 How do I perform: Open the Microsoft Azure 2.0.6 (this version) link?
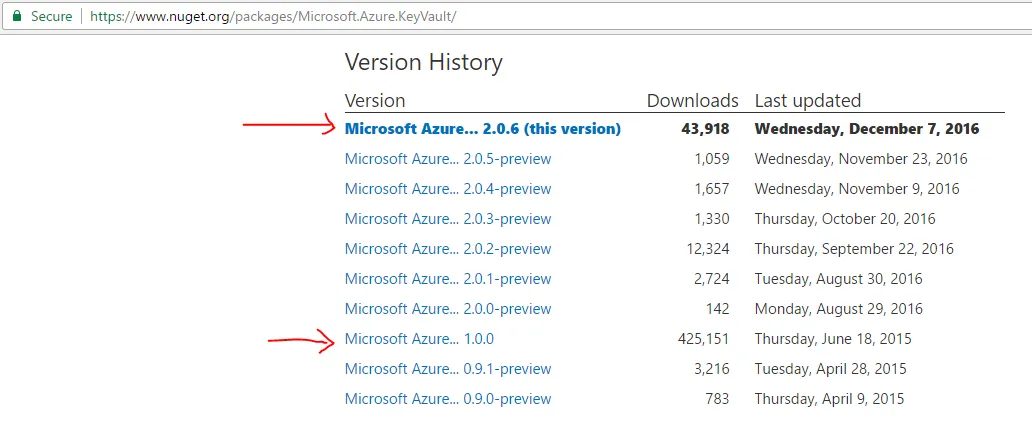tap(483, 129)
